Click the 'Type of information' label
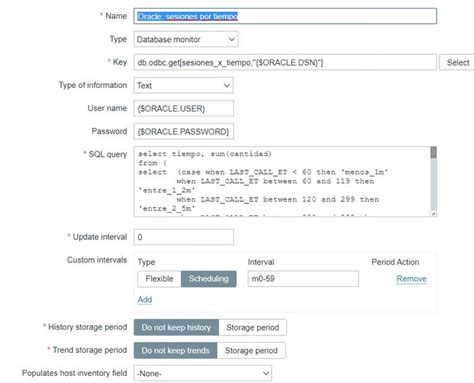 click(93, 85)
